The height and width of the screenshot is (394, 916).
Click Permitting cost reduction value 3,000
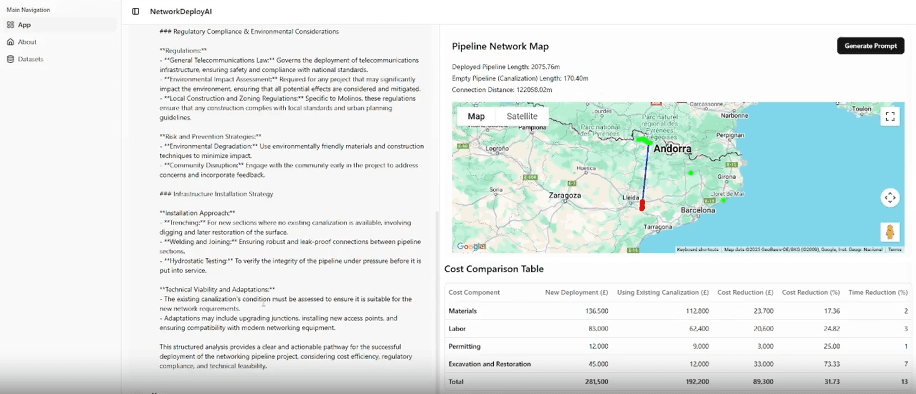point(765,346)
